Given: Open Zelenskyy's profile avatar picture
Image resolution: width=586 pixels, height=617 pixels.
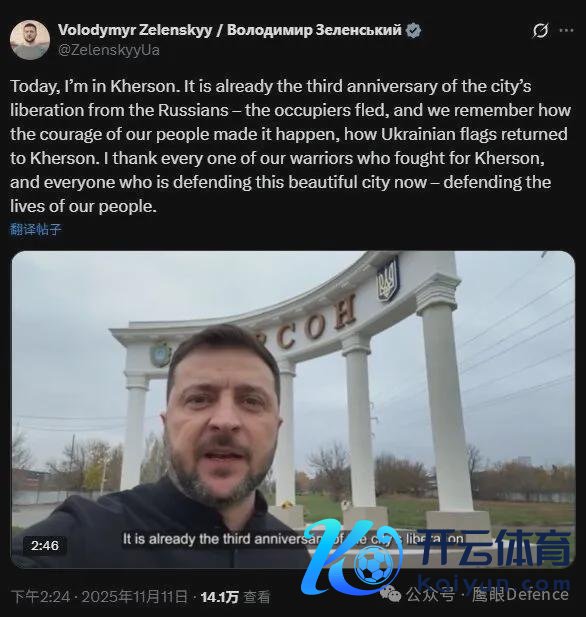Looking at the screenshot, I should (30, 40).
